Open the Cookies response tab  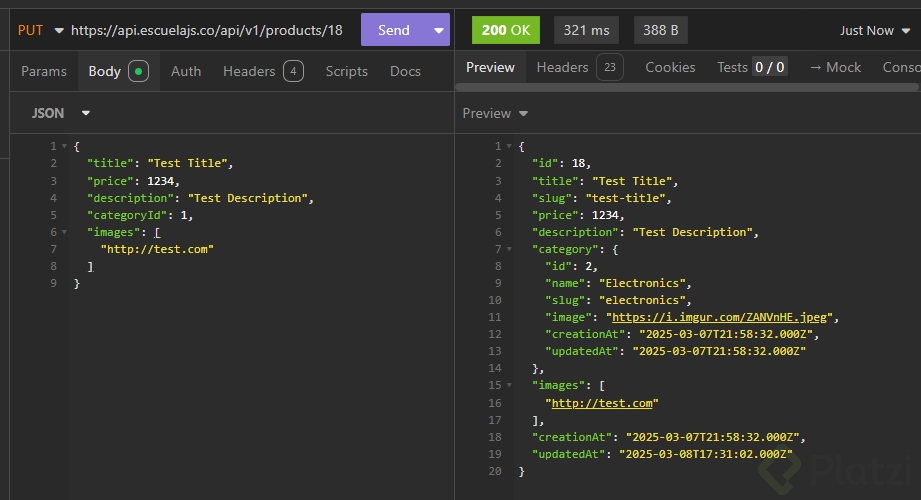[x=670, y=67]
